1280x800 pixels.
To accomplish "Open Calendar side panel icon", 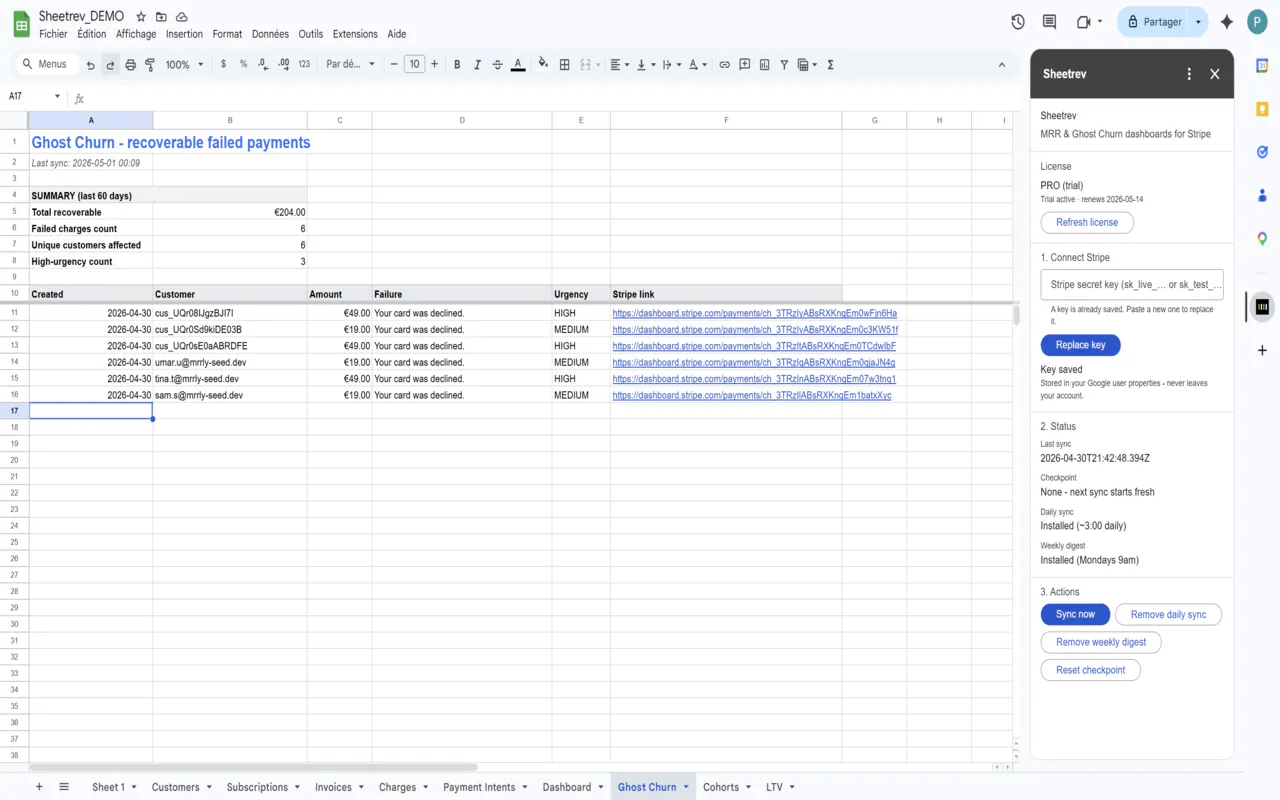I will [1262, 65].
